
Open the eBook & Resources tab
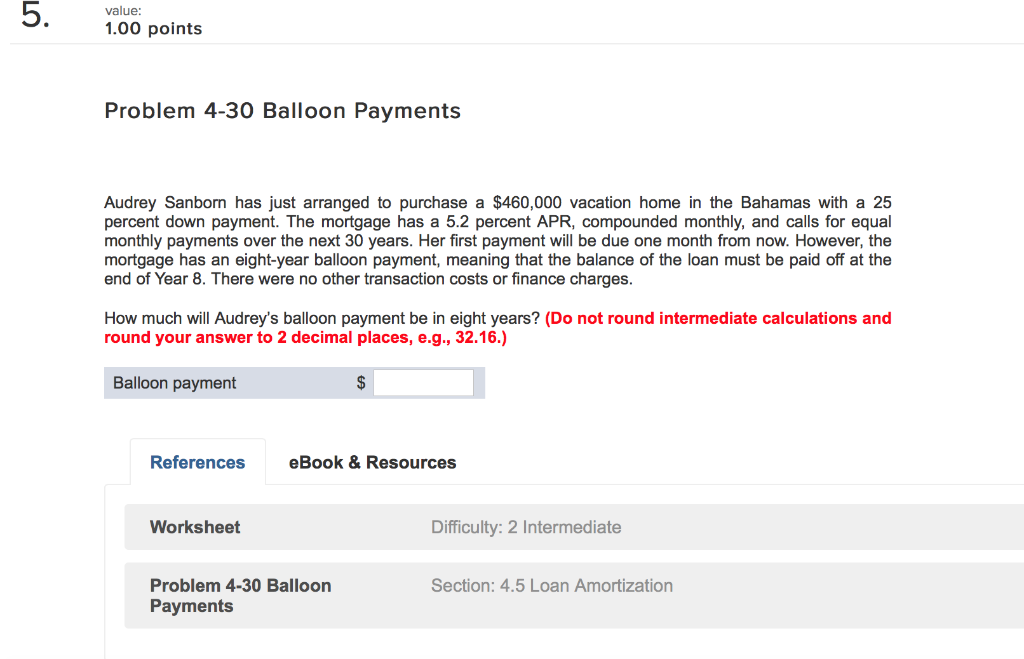pyautogui.click(x=372, y=462)
